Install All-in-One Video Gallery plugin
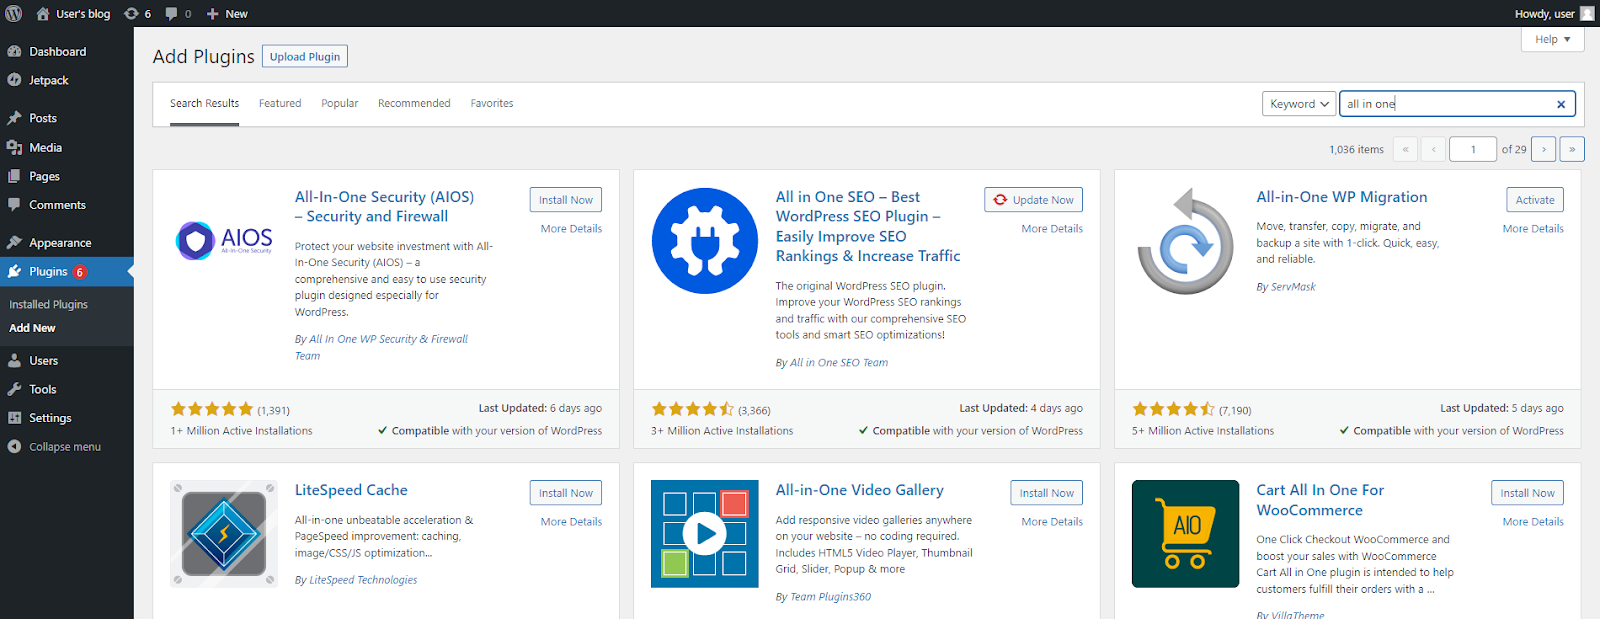Image resolution: width=1600 pixels, height=619 pixels. pos(1047,493)
